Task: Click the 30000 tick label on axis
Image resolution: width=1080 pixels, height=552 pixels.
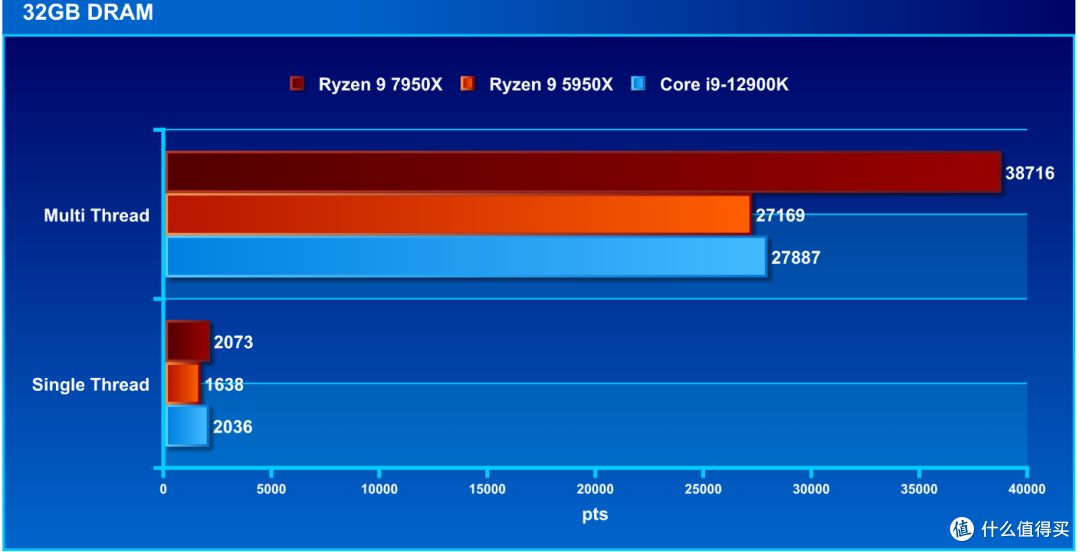Action: point(811,489)
